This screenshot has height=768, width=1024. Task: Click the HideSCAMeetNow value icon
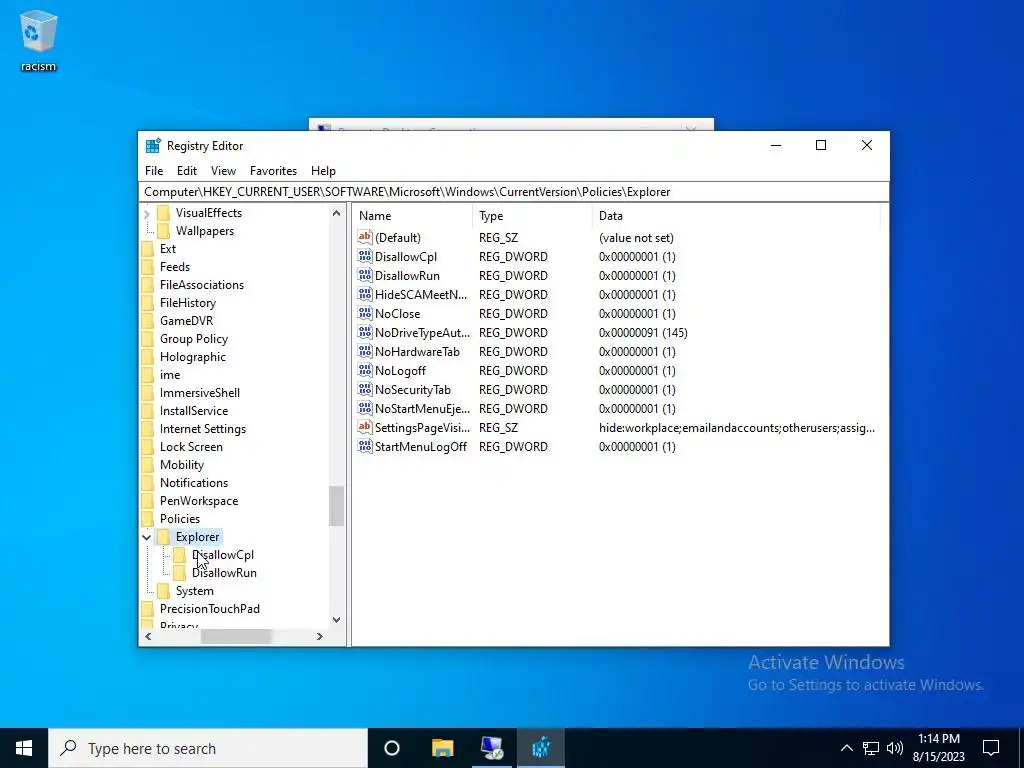pyautogui.click(x=365, y=295)
